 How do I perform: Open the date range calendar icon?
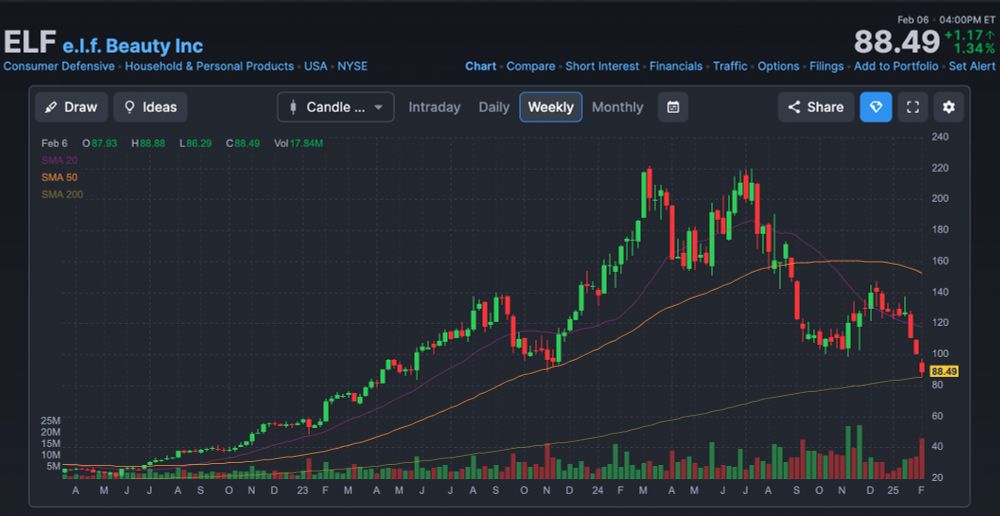coord(673,107)
